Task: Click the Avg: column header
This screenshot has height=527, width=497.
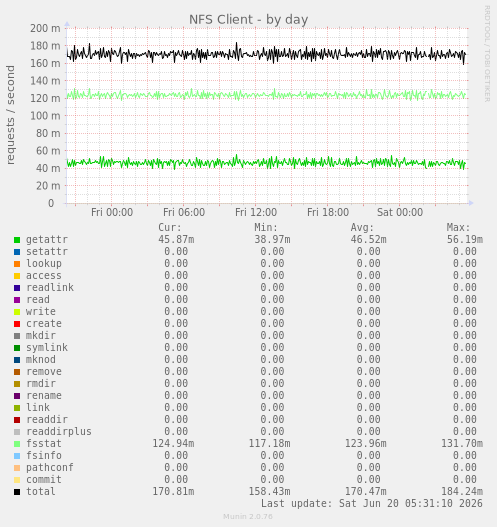Action: coord(362,228)
